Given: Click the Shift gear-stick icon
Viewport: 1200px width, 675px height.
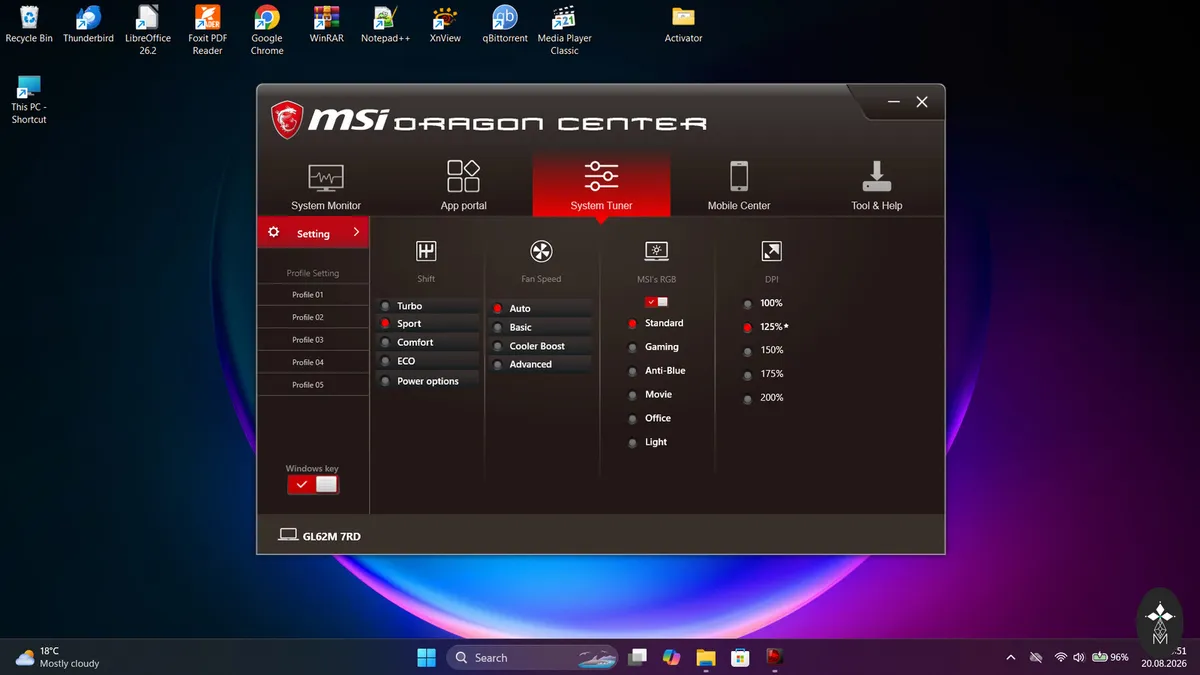Looking at the screenshot, I should click(x=426, y=251).
